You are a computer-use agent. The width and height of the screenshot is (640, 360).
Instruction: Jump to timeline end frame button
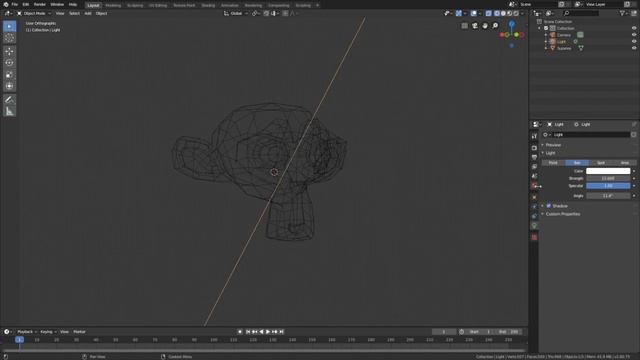(282, 332)
